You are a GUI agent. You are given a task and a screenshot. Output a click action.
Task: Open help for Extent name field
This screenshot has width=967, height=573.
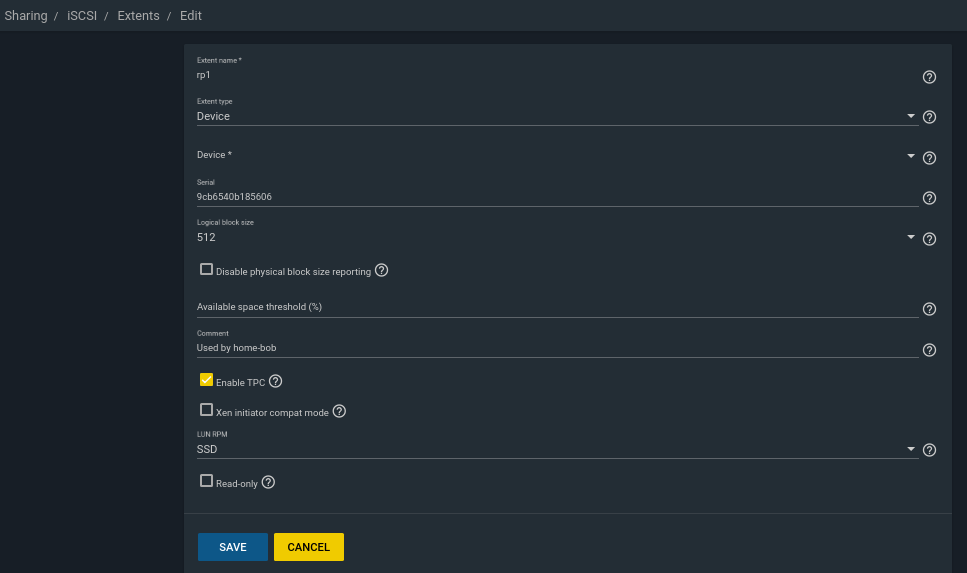[x=929, y=77]
